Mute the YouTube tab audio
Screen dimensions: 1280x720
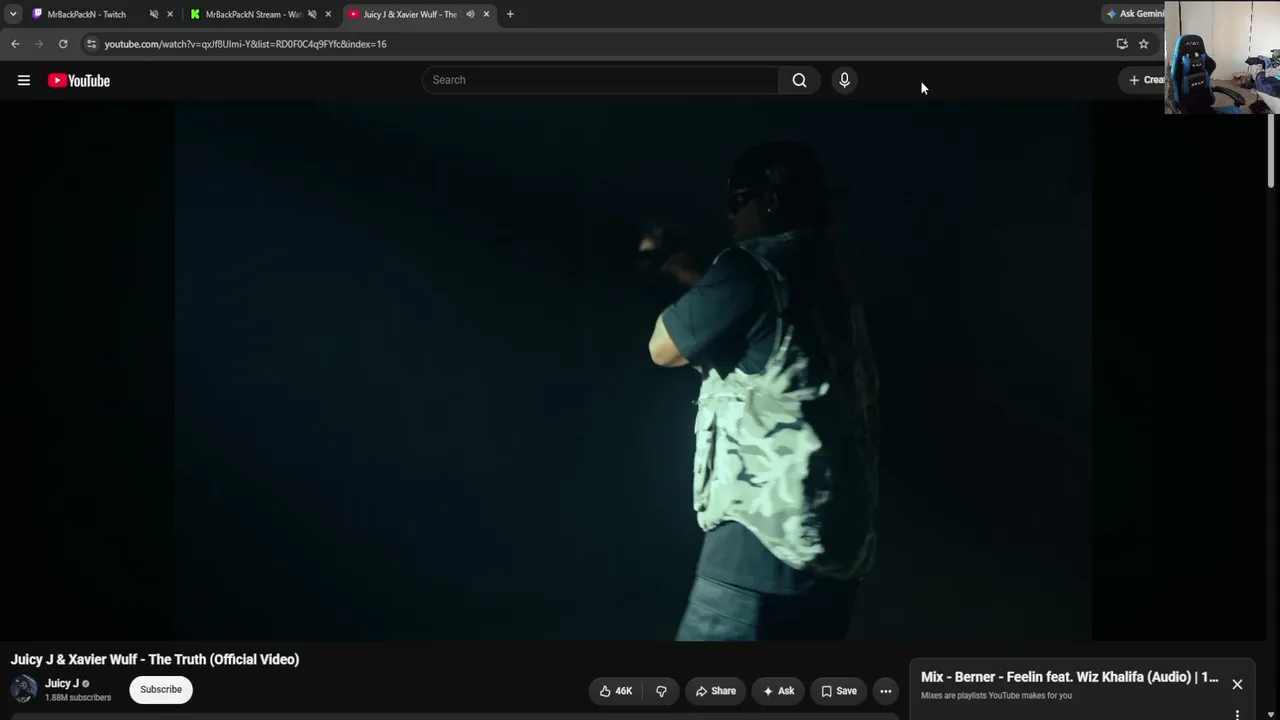470,14
